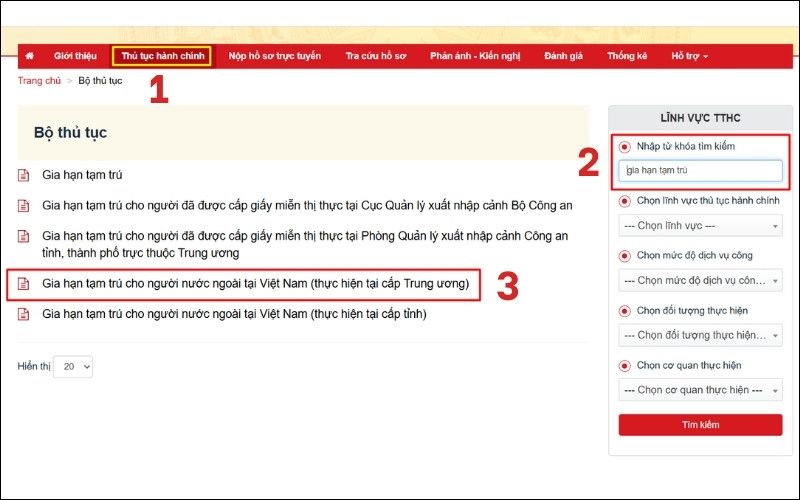Viewport: 800px width, 500px height.
Task: Click document icon beside Cục Quản lý xuất nhập cảnh procedure
Action: [x=24, y=206]
